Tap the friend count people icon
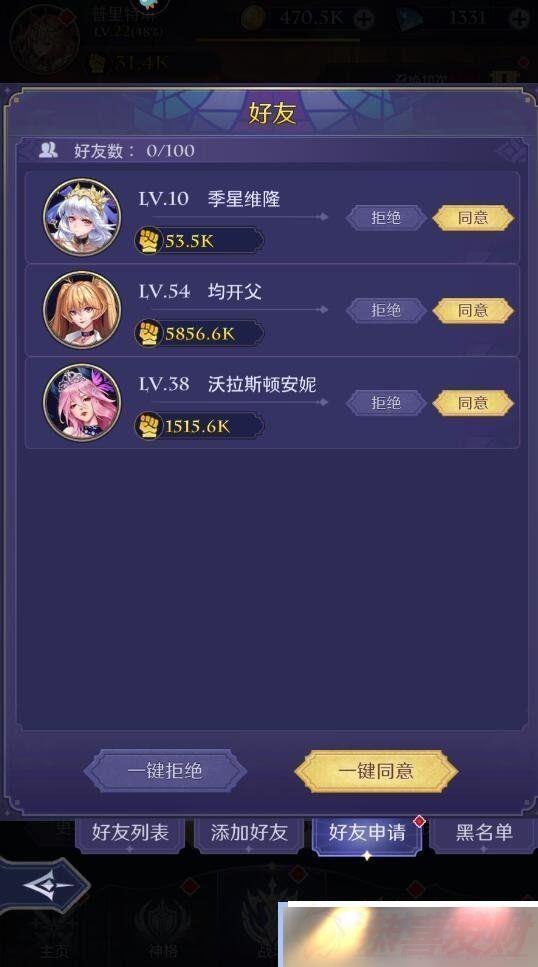 [48, 150]
